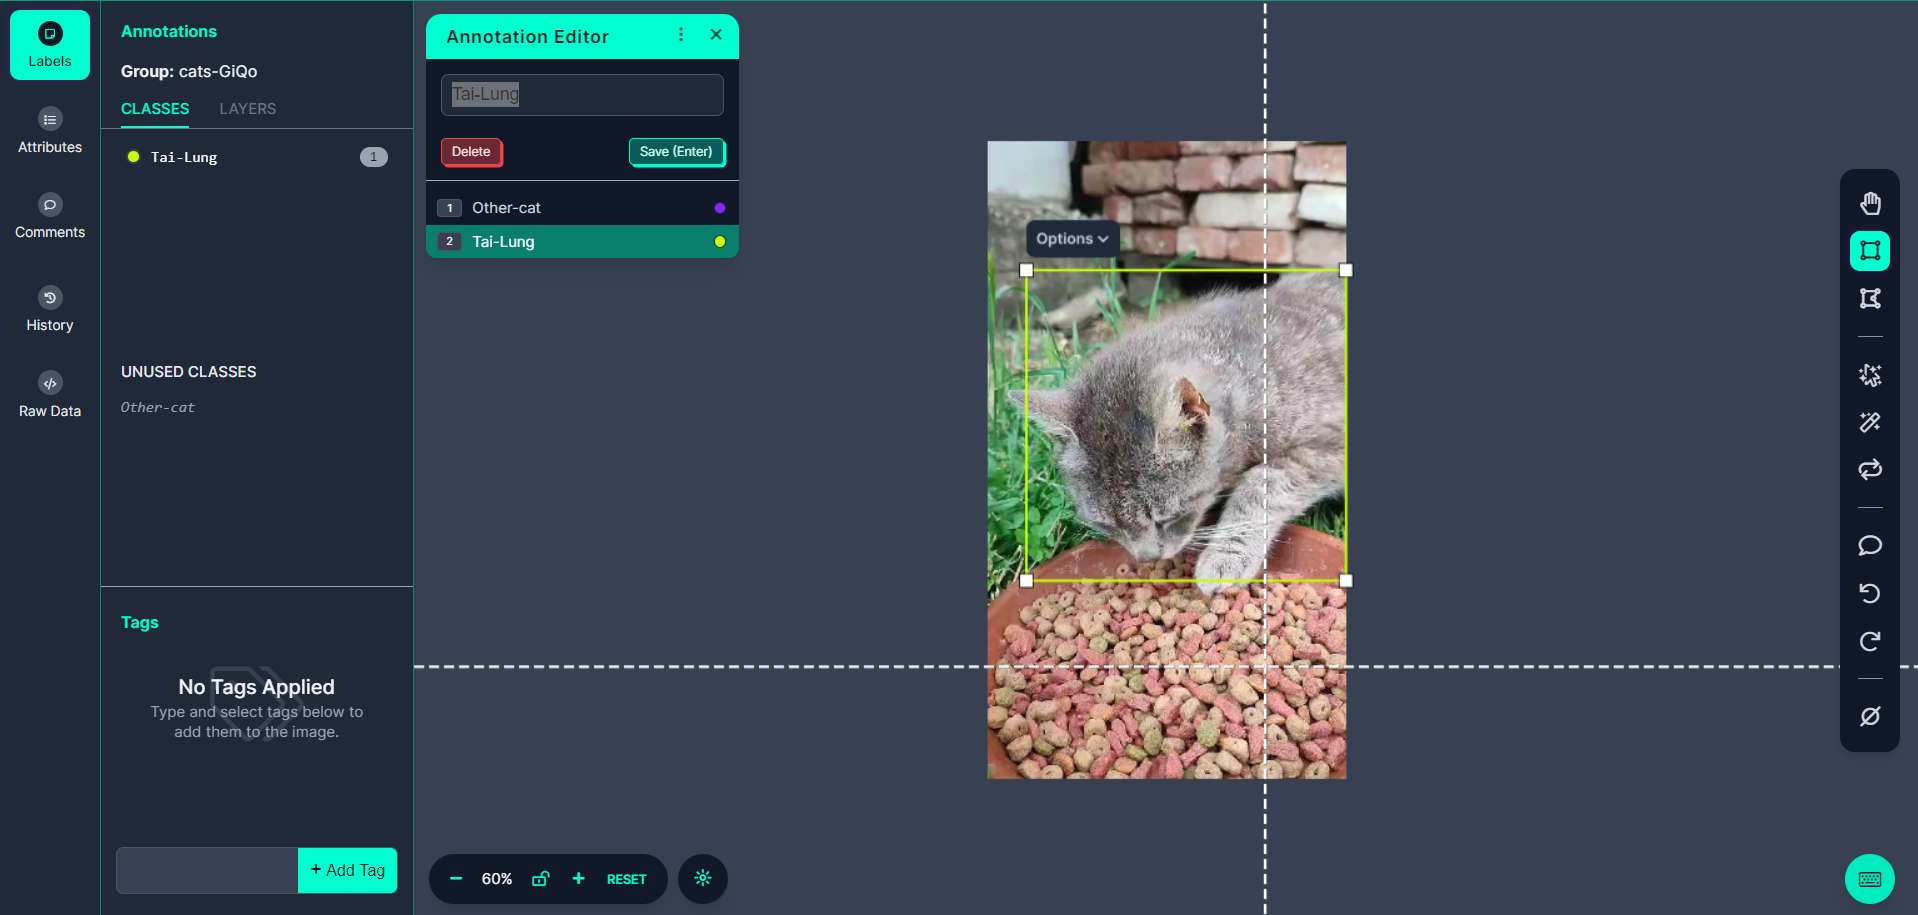Grab the top-right bounding box handle
Screen dimensions: 1918x915
click(1346, 270)
